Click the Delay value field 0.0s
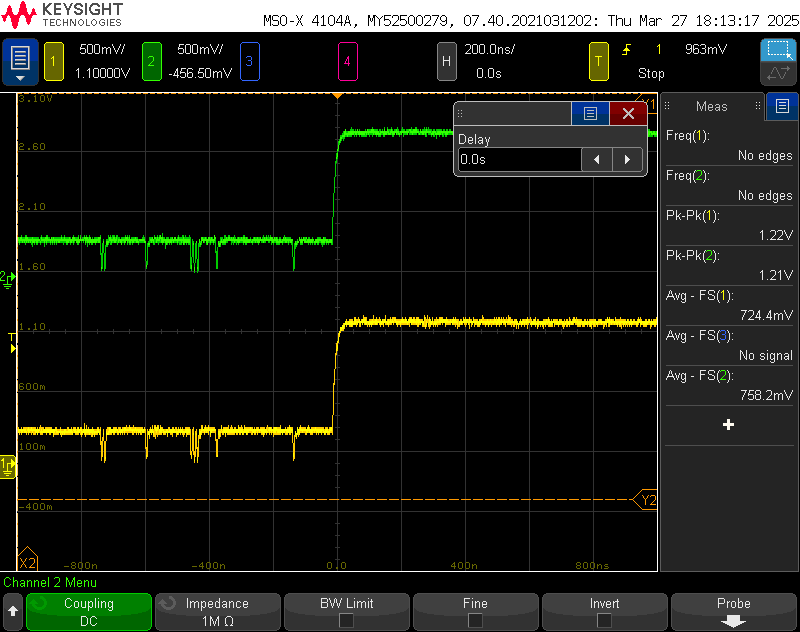The height and width of the screenshot is (632, 800). (519, 160)
